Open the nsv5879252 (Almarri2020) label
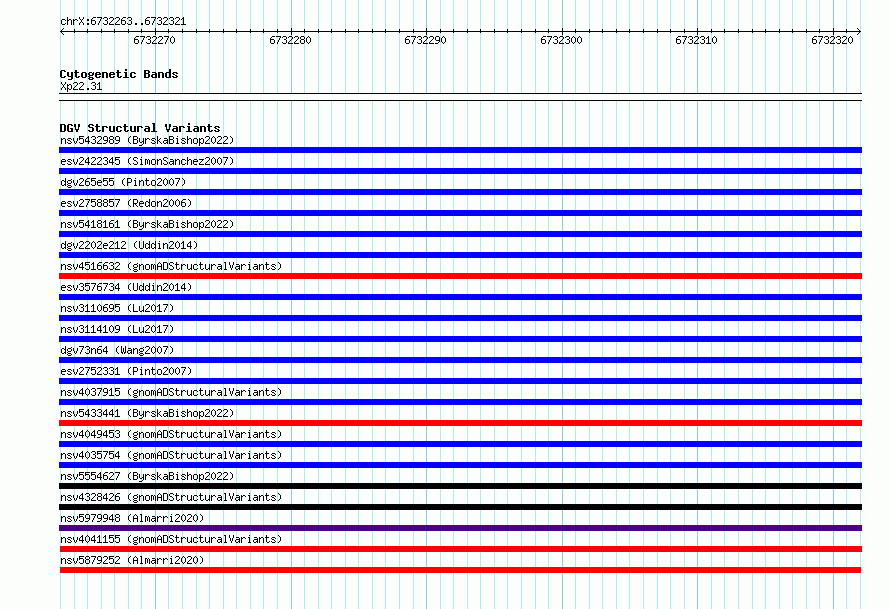This screenshot has width=890, height=609. point(132,560)
